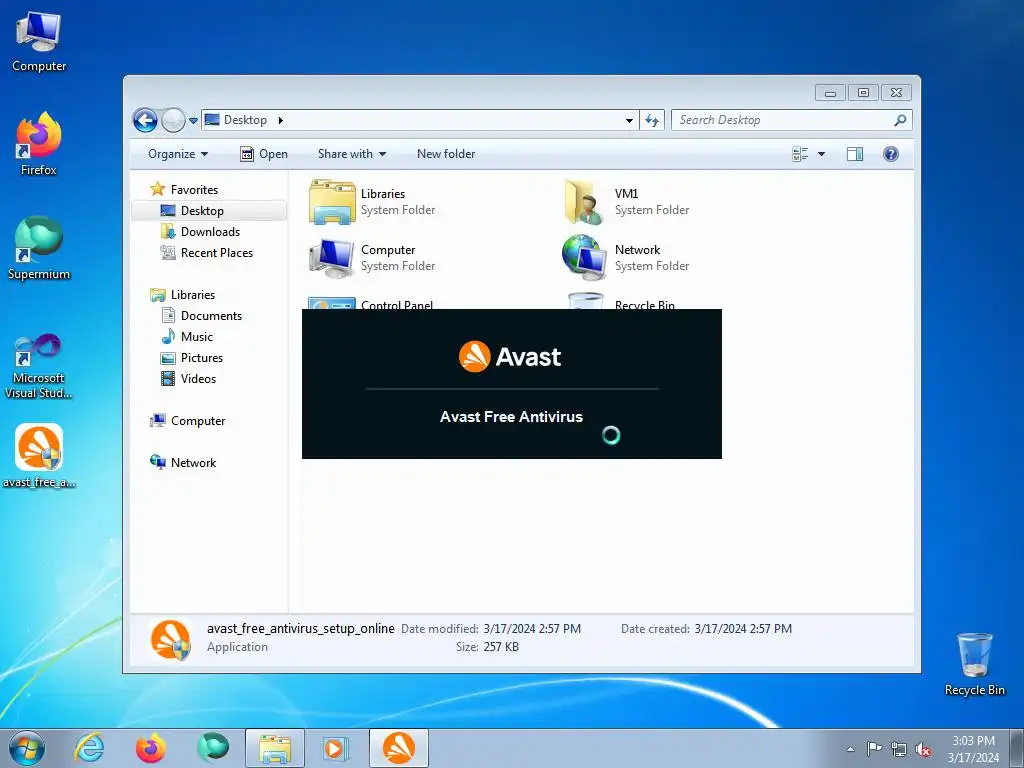Switch to Windows Explorer taskbar button
Image resolution: width=1024 pixels, height=768 pixels.
click(x=275, y=748)
